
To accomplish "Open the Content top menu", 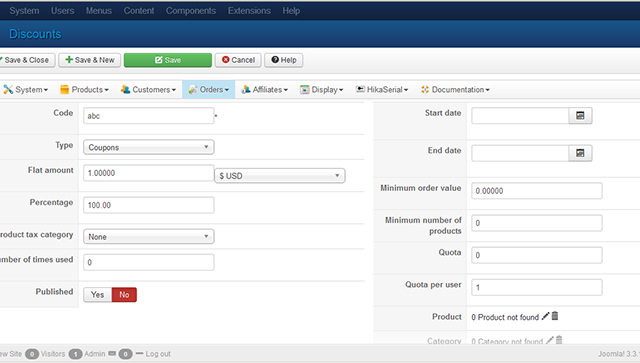I will point(139,11).
